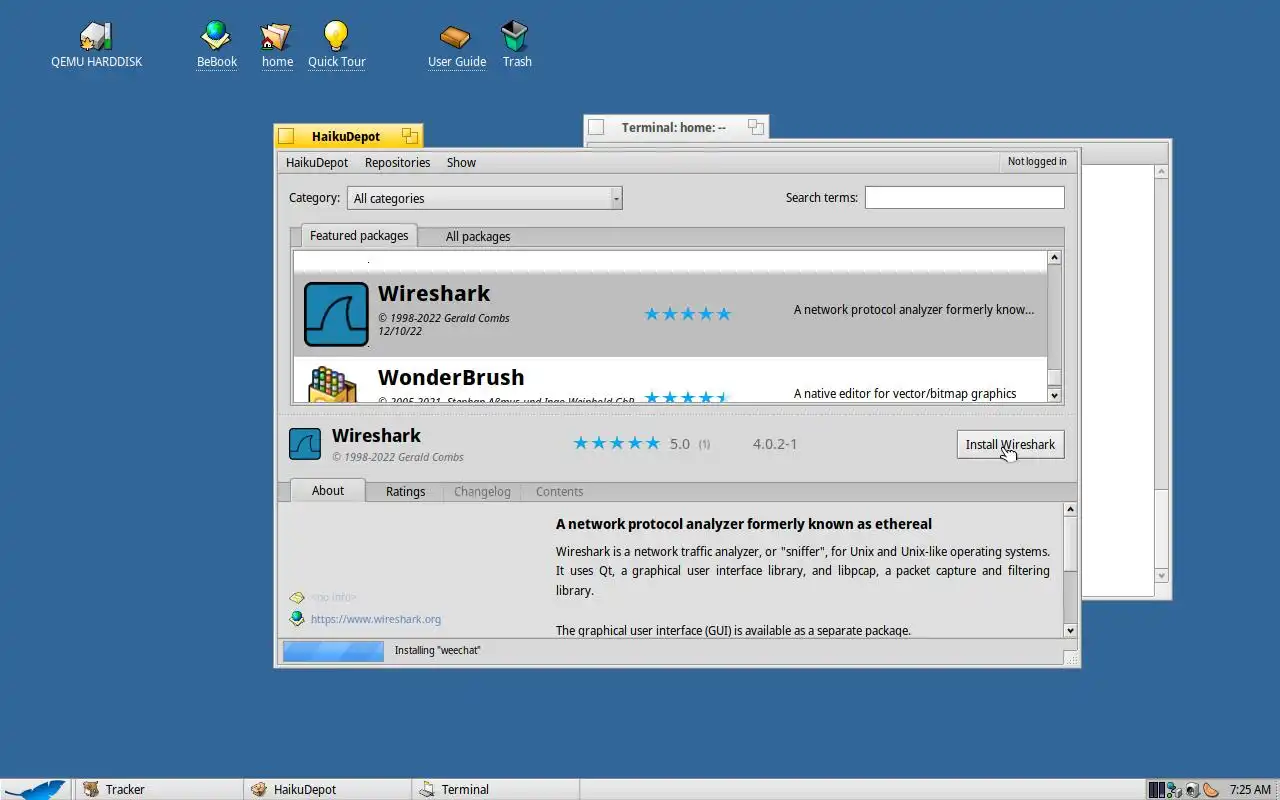Select the About tab
The width and height of the screenshot is (1280, 800).
click(328, 491)
